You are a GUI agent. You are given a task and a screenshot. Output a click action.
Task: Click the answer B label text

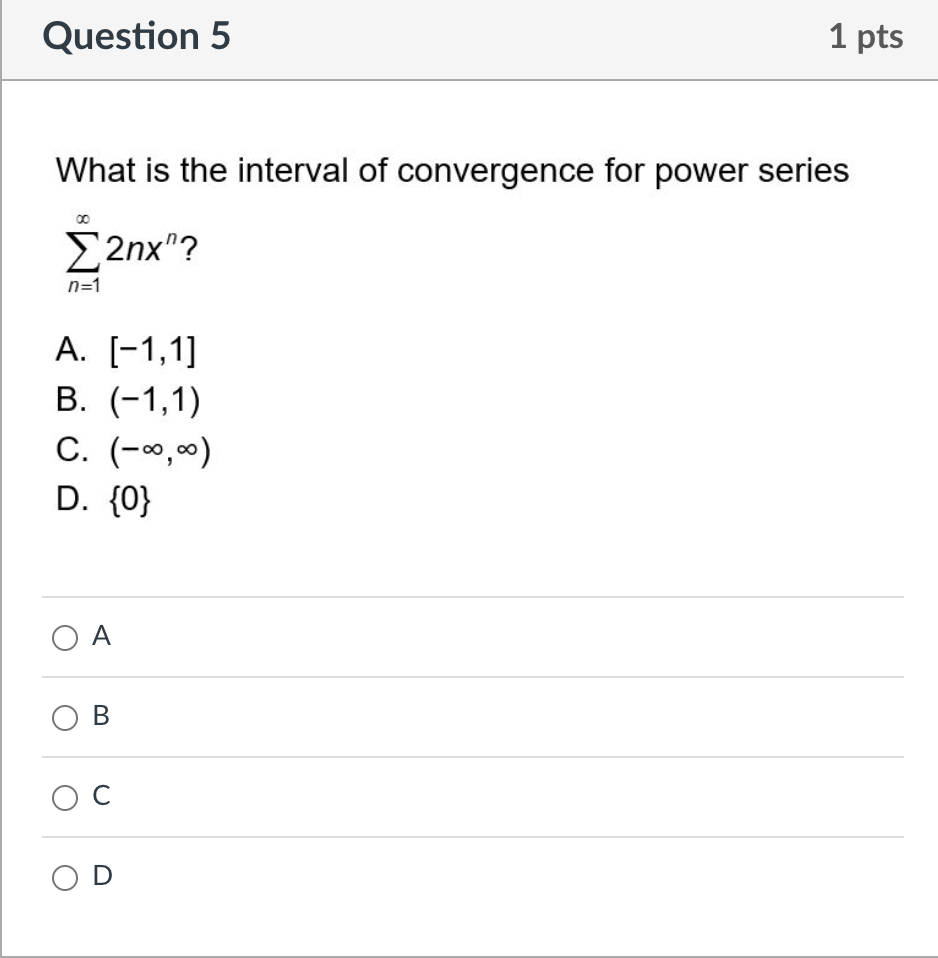coord(99,716)
